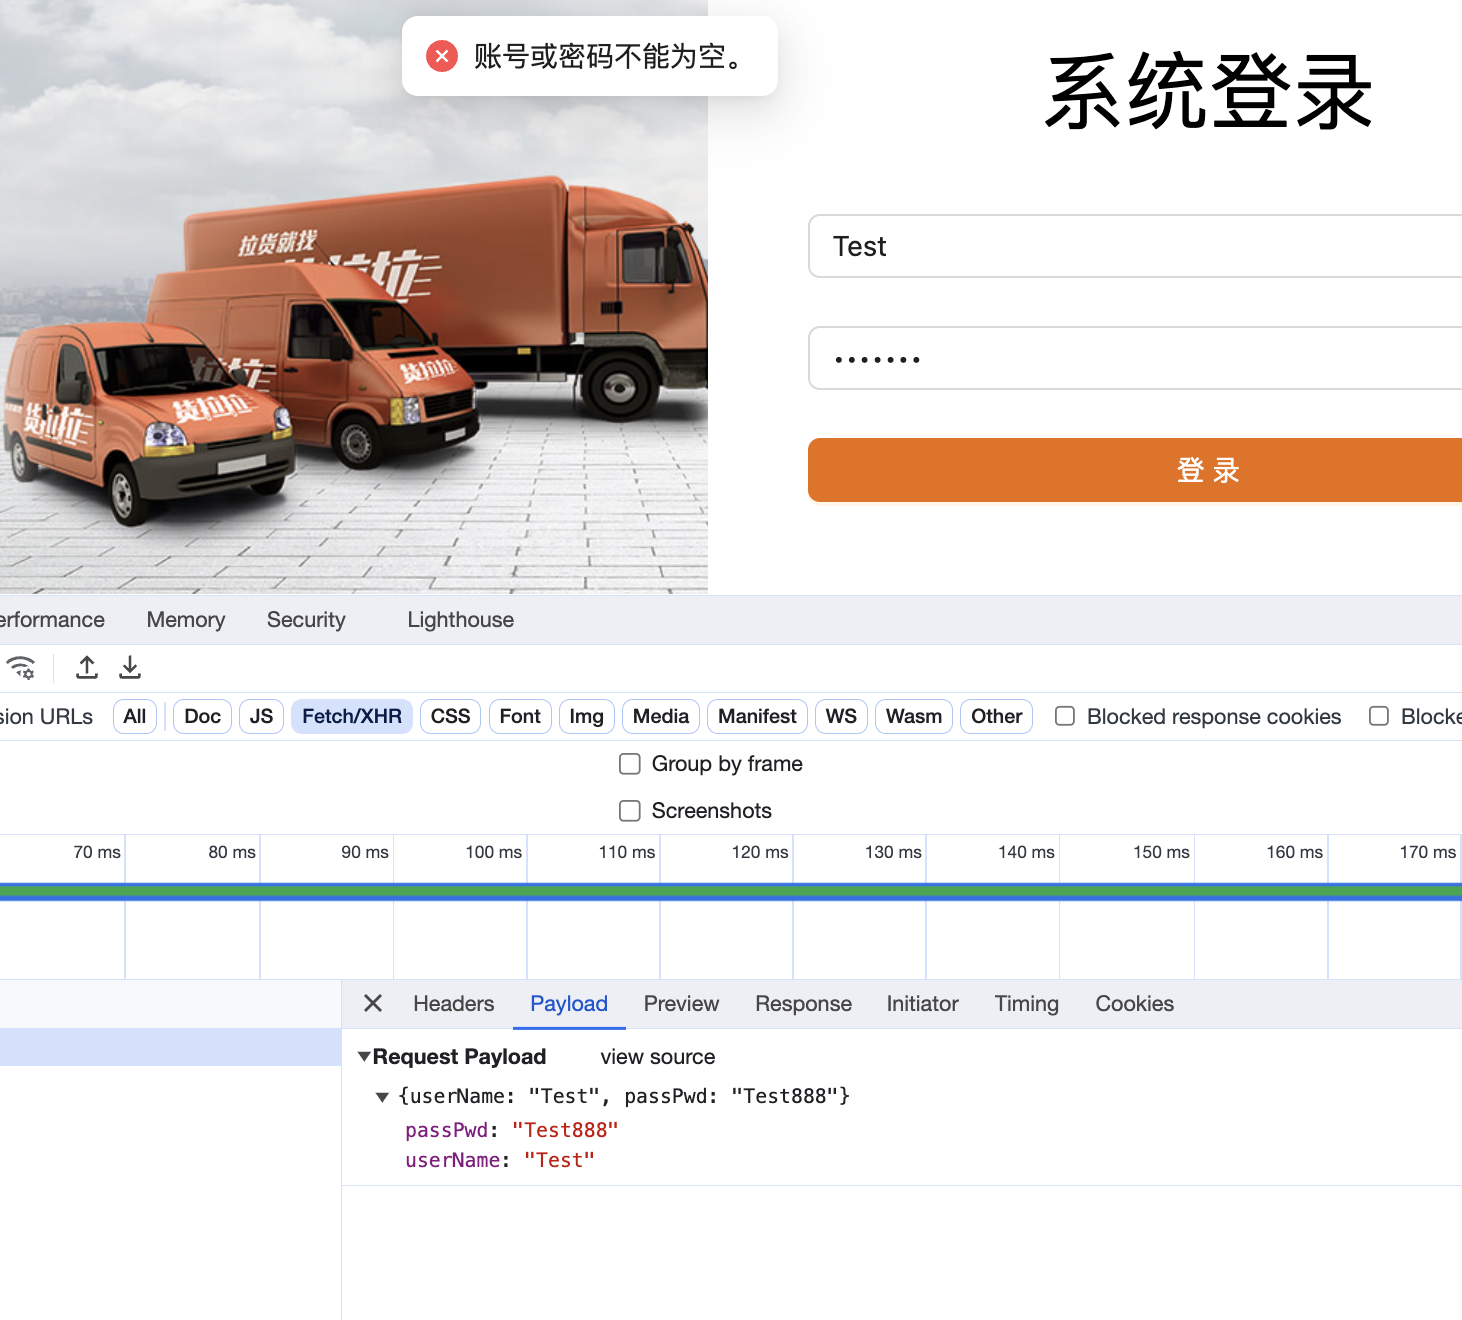Click the view source link
This screenshot has width=1462, height=1320.
pos(657,1056)
